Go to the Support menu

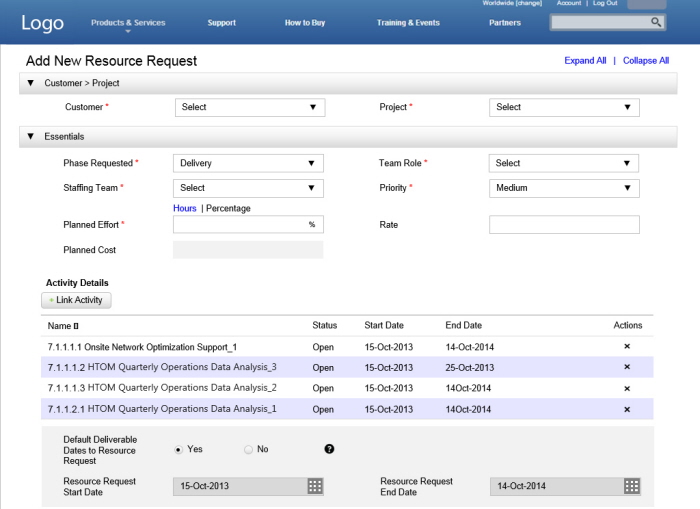(221, 23)
